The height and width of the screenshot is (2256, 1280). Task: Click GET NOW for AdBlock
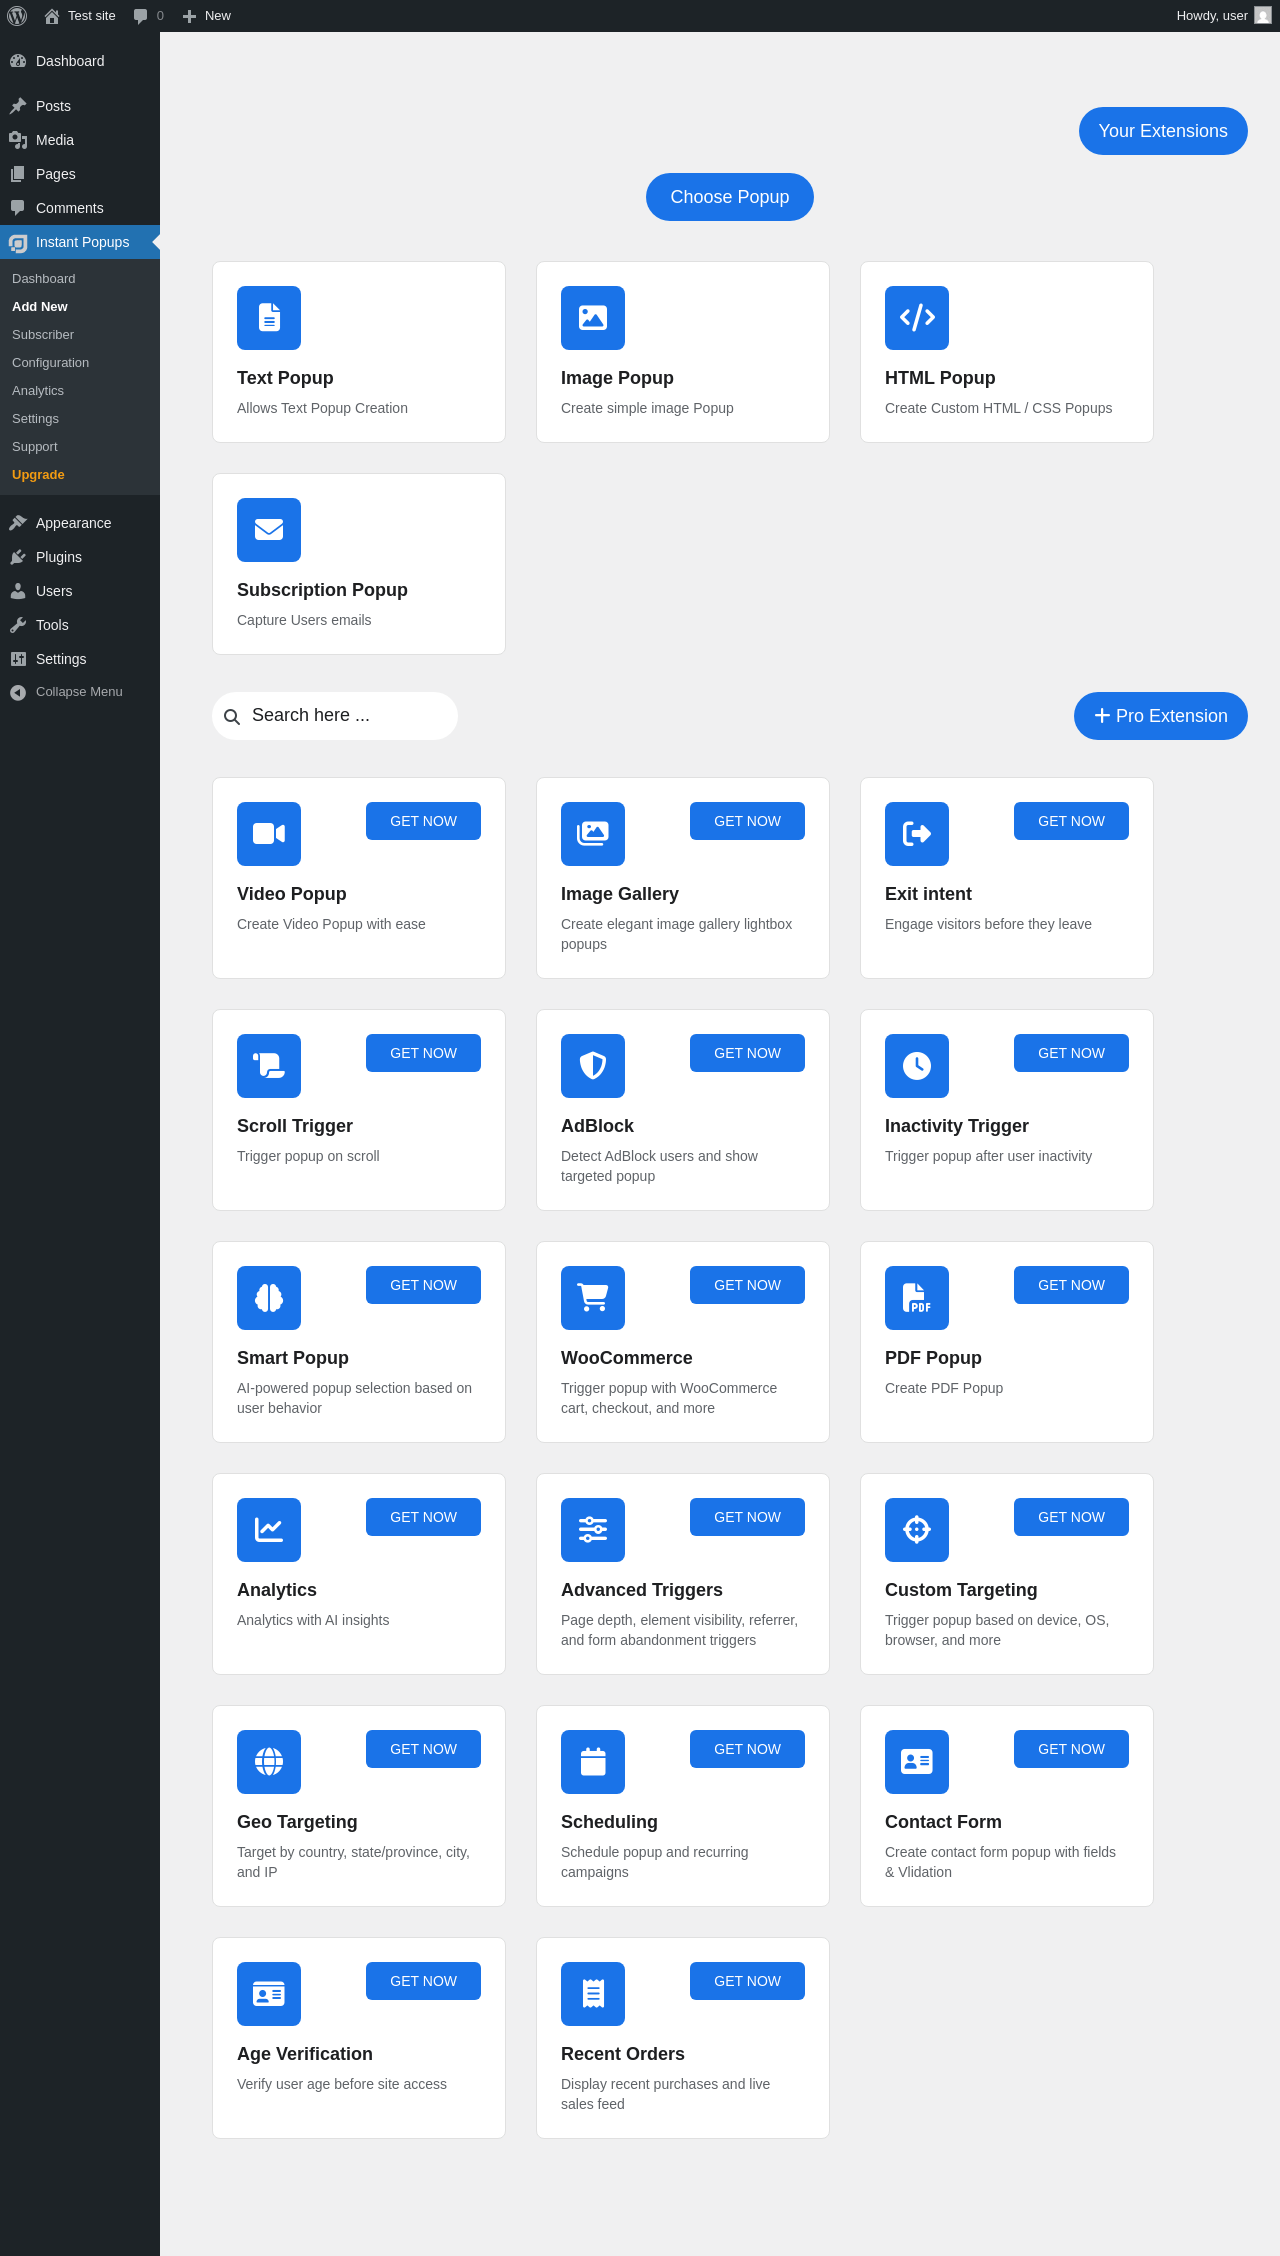click(x=747, y=1053)
